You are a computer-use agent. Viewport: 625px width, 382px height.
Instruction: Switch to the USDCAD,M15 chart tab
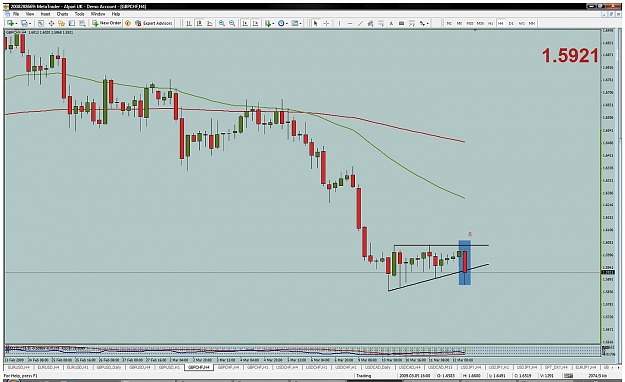[x=440, y=367]
